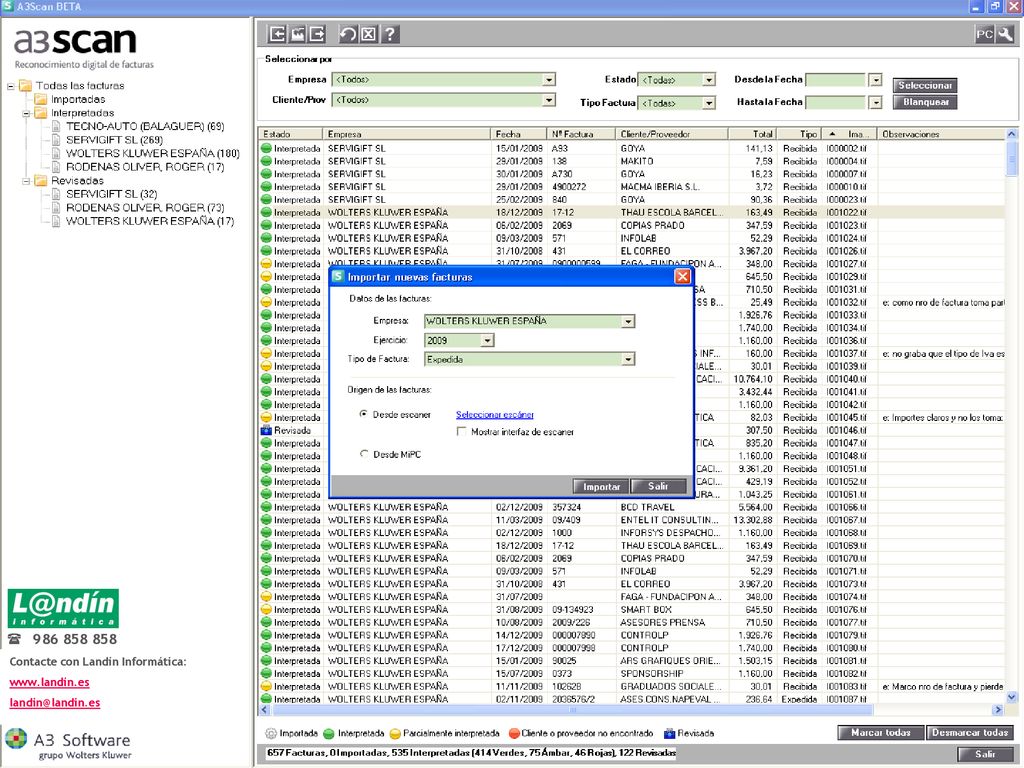Open the Tipo de Factura dropdown in dialog
Screen dimensions: 1024x768
[x=628, y=359]
